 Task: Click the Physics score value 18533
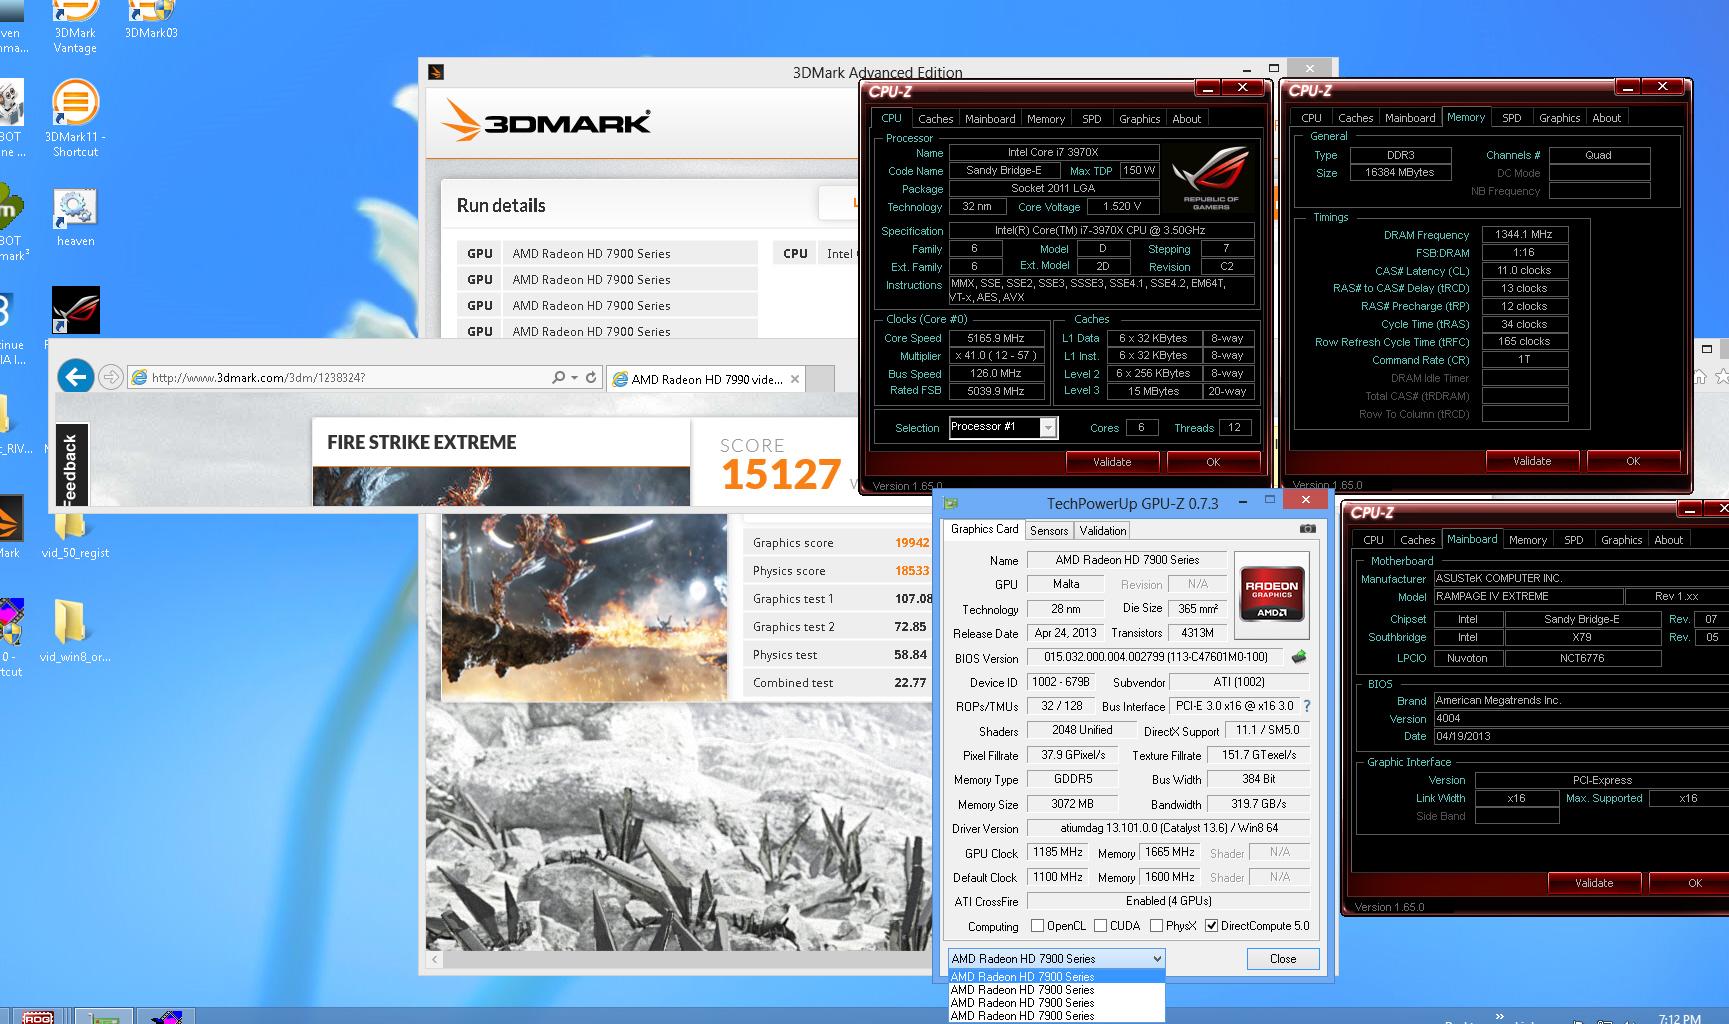911,571
